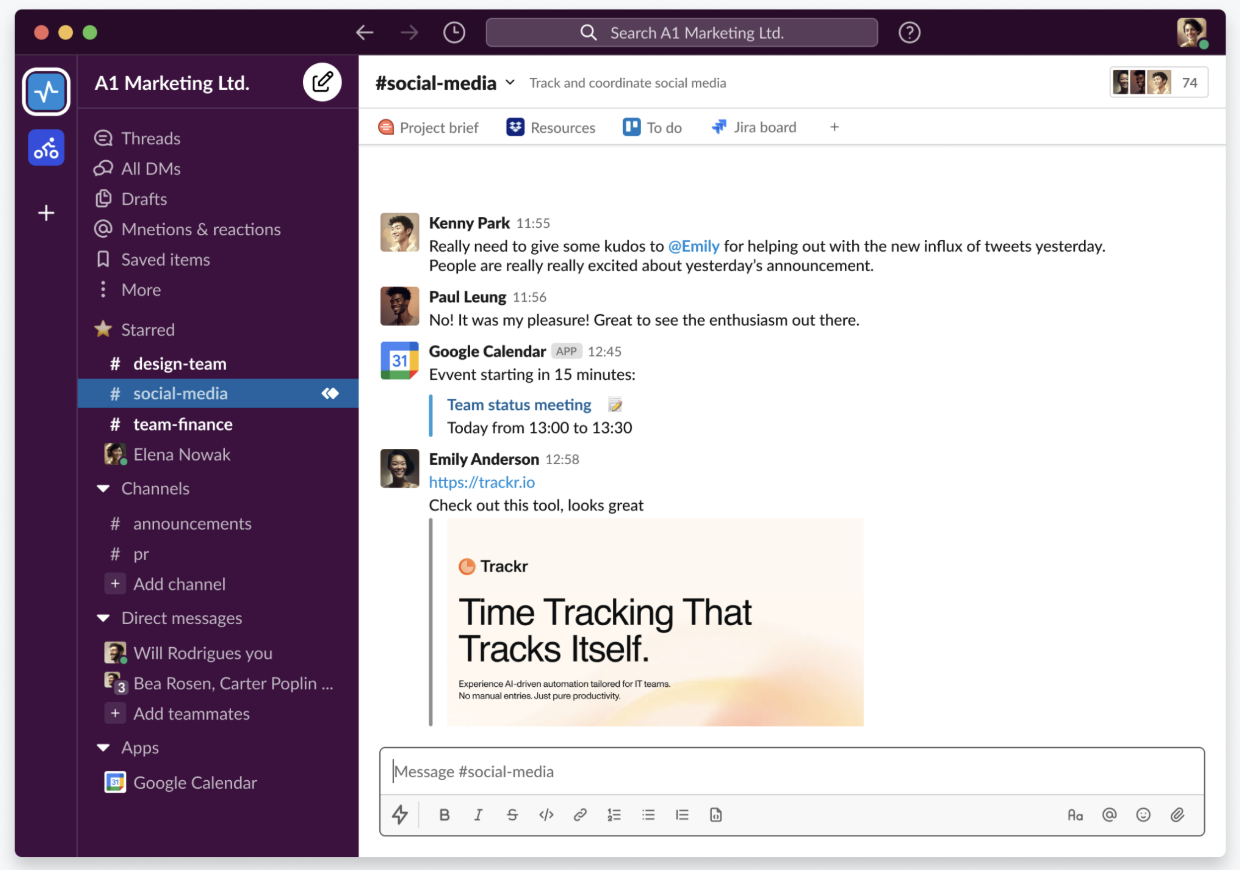Screen dimensions: 1240x870
Task: Insert a link in the message
Action: pos(580,815)
